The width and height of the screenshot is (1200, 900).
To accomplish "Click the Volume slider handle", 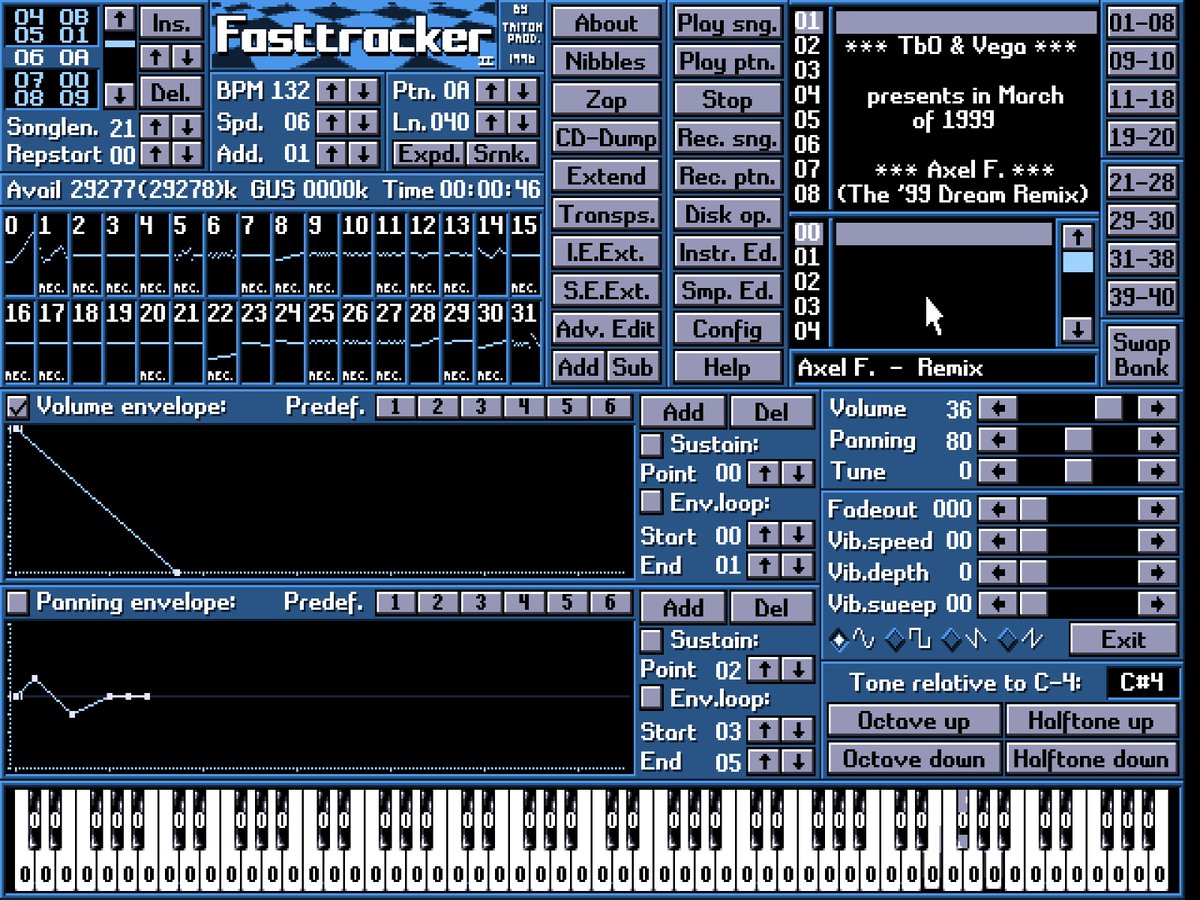I will [x=1108, y=408].
